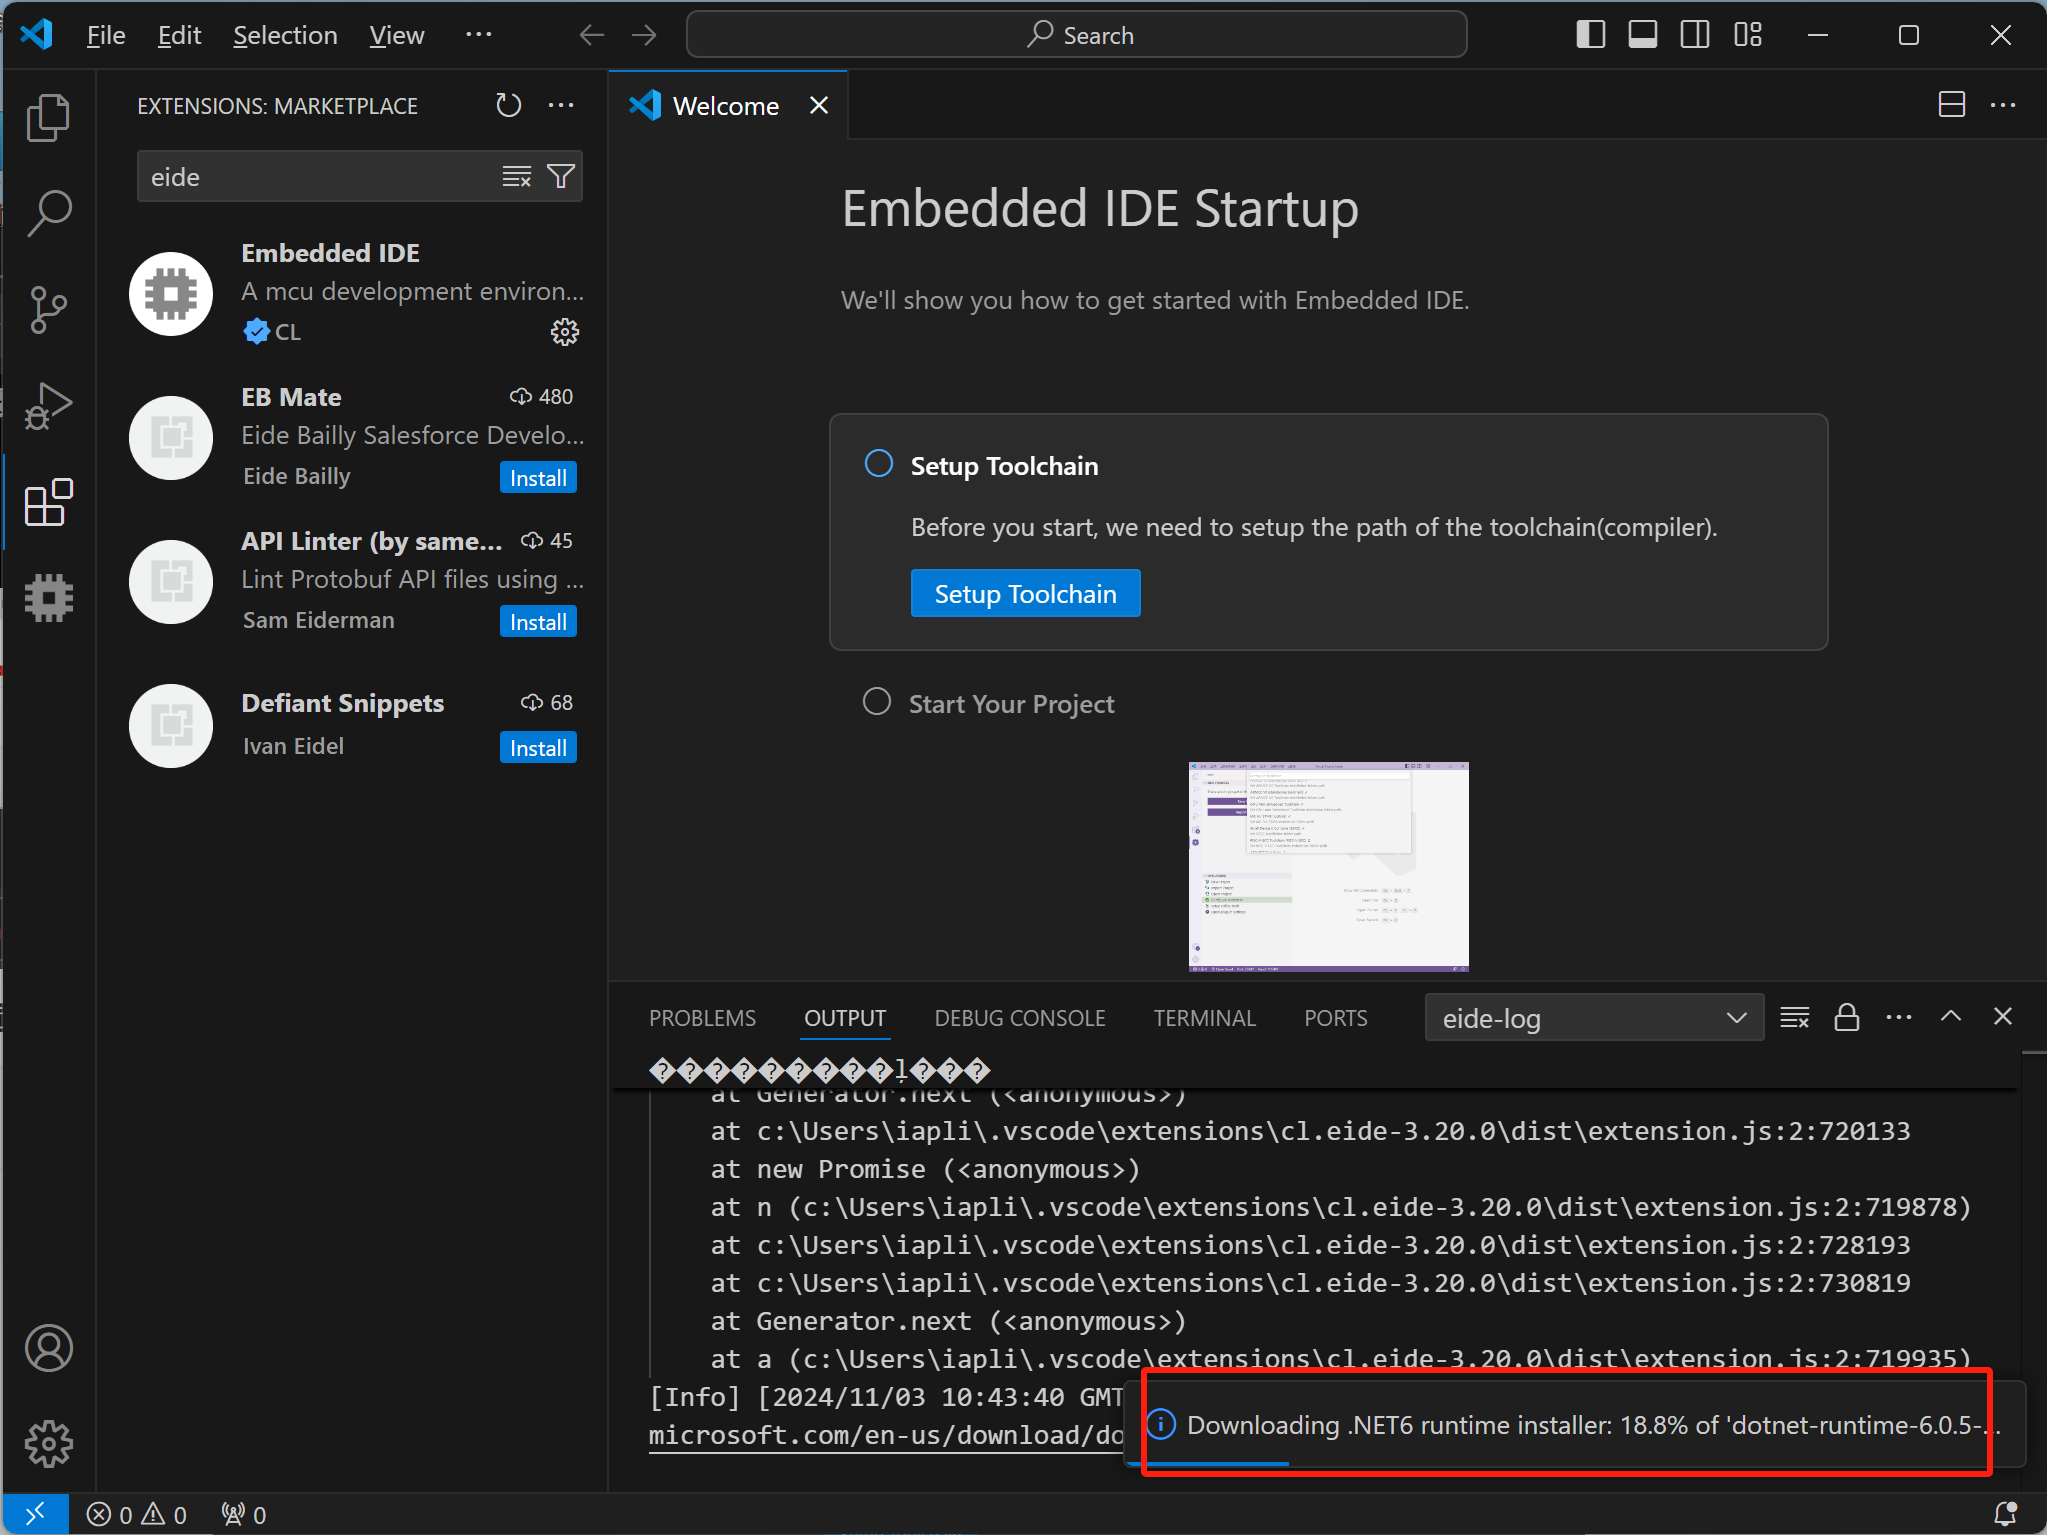Select the Extensions view icon
Viewport: 2047px width, 1535px height.
coord(48,502)
